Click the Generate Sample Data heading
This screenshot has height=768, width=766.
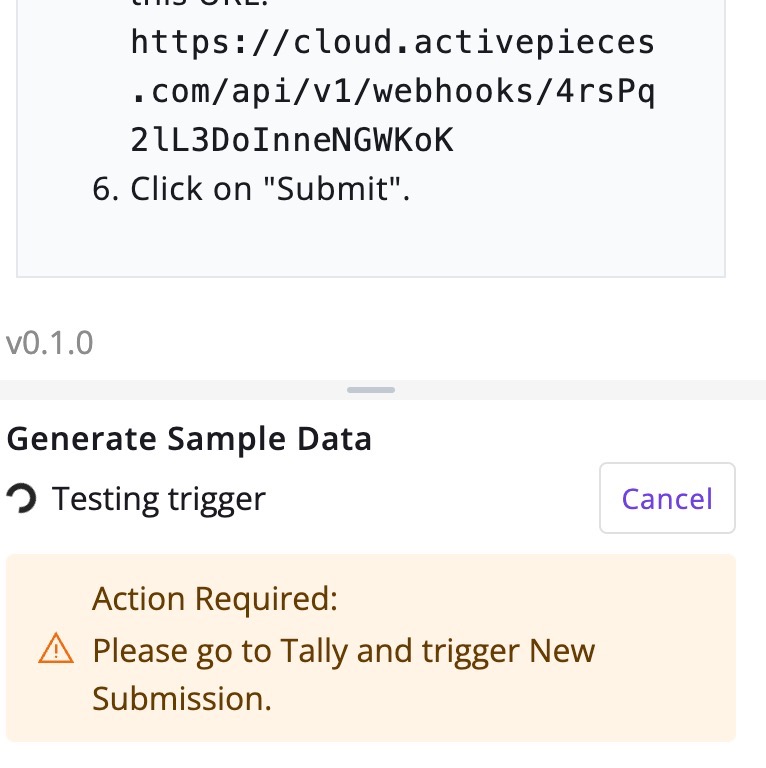click(189, 439)
